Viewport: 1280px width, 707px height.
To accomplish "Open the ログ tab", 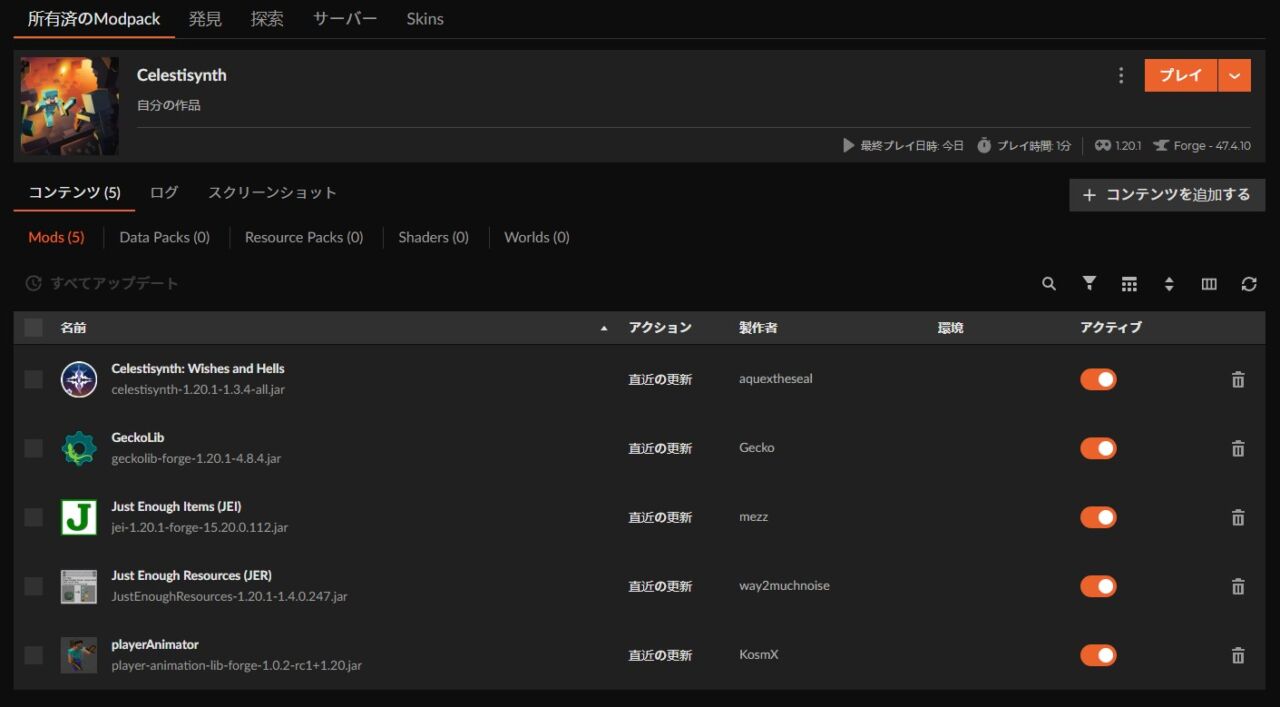I will [x=164, y=192].
